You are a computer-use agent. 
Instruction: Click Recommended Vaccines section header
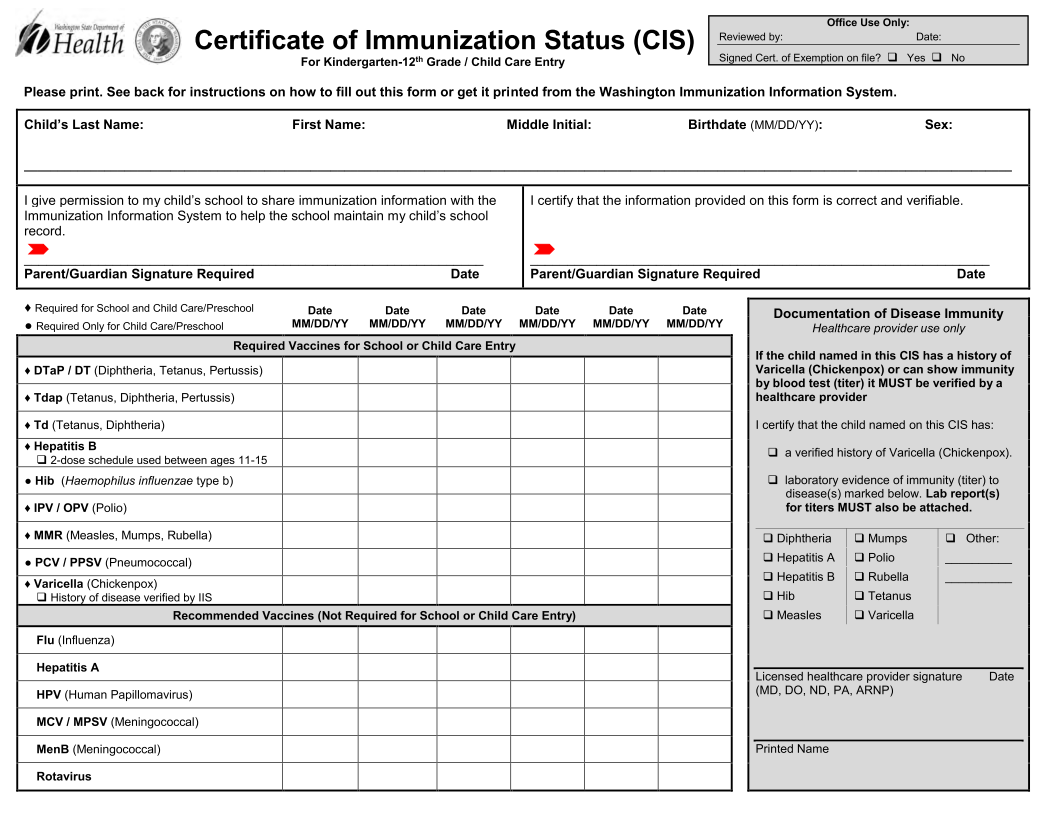pyautogui.click(x=374, y=615)
